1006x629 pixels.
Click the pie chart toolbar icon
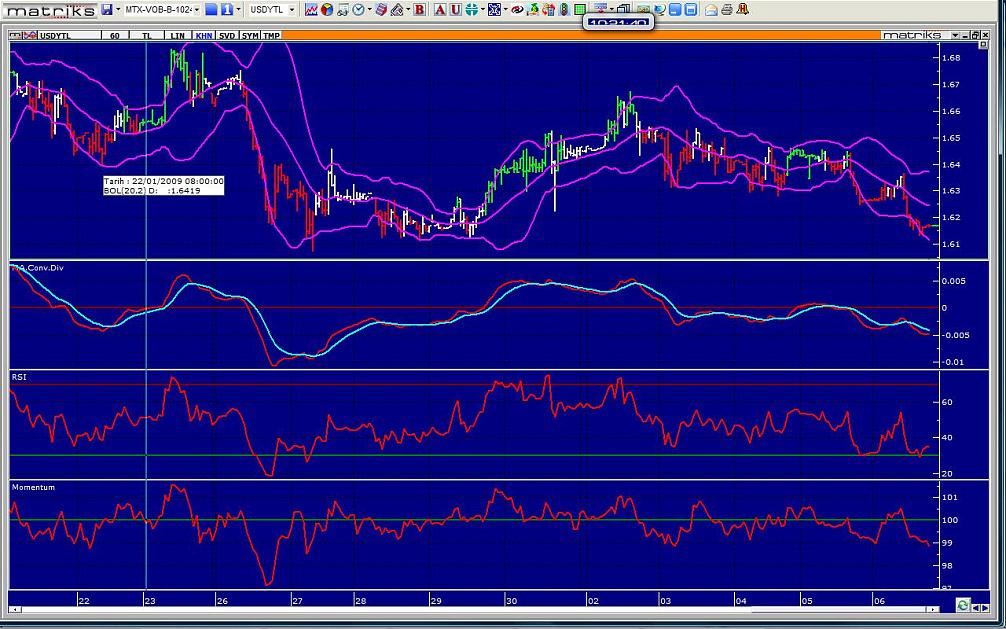[326, 10]
